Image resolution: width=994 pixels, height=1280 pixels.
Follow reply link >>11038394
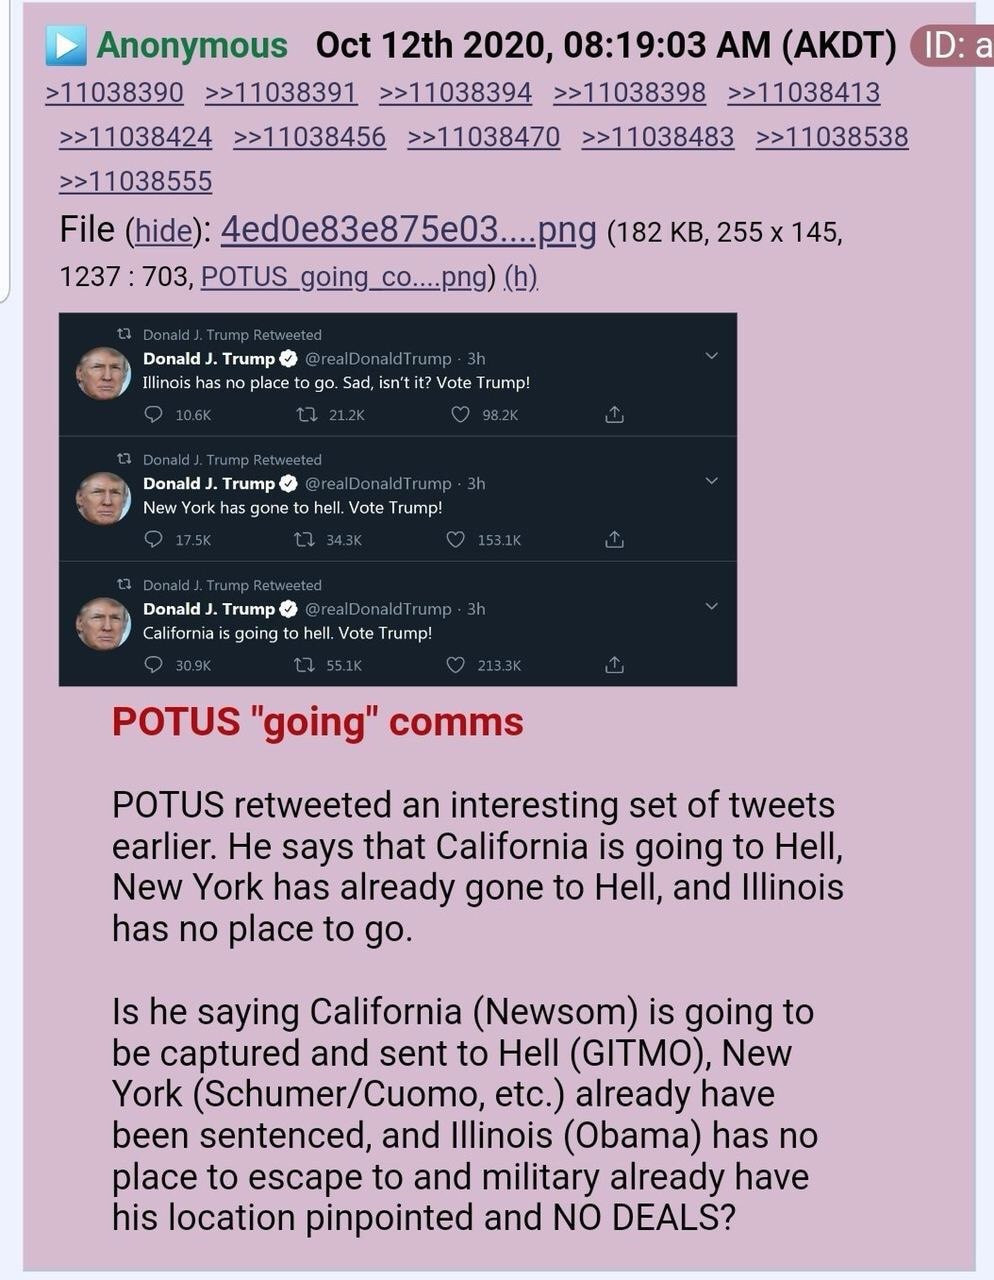pos(455,93)
